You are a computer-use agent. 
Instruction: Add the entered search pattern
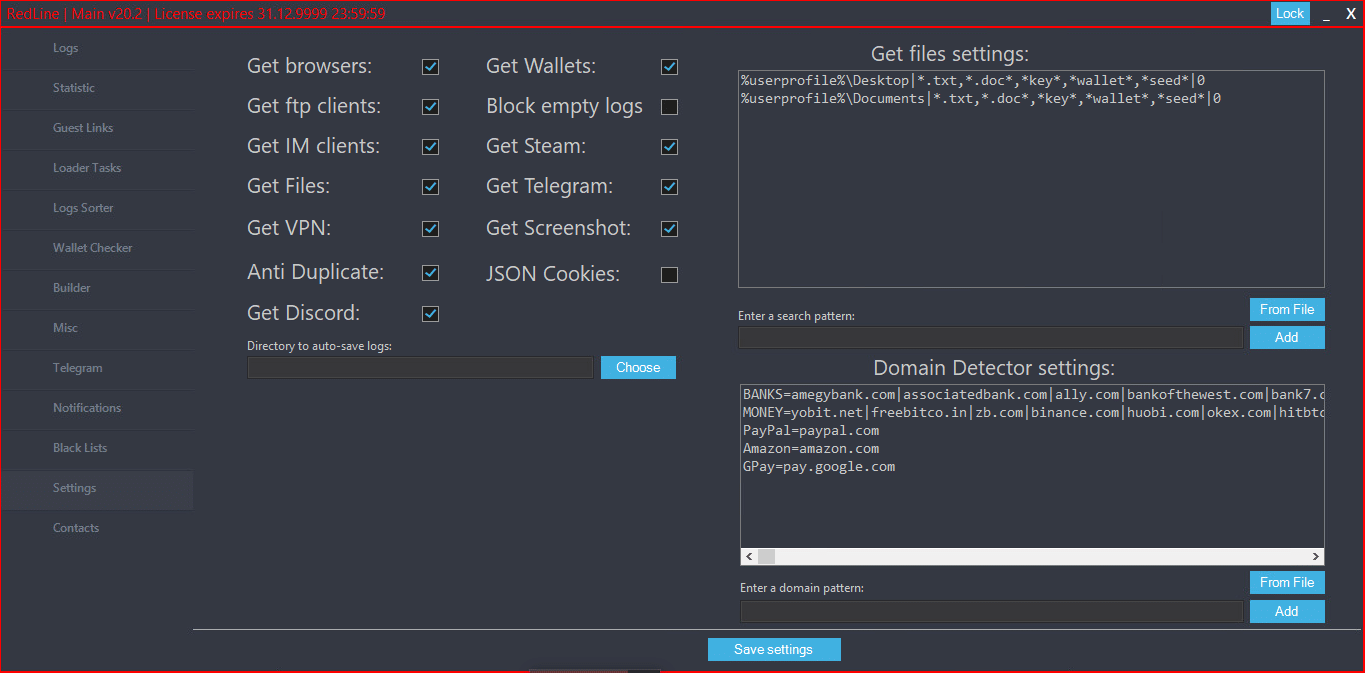click(1287, 338)
